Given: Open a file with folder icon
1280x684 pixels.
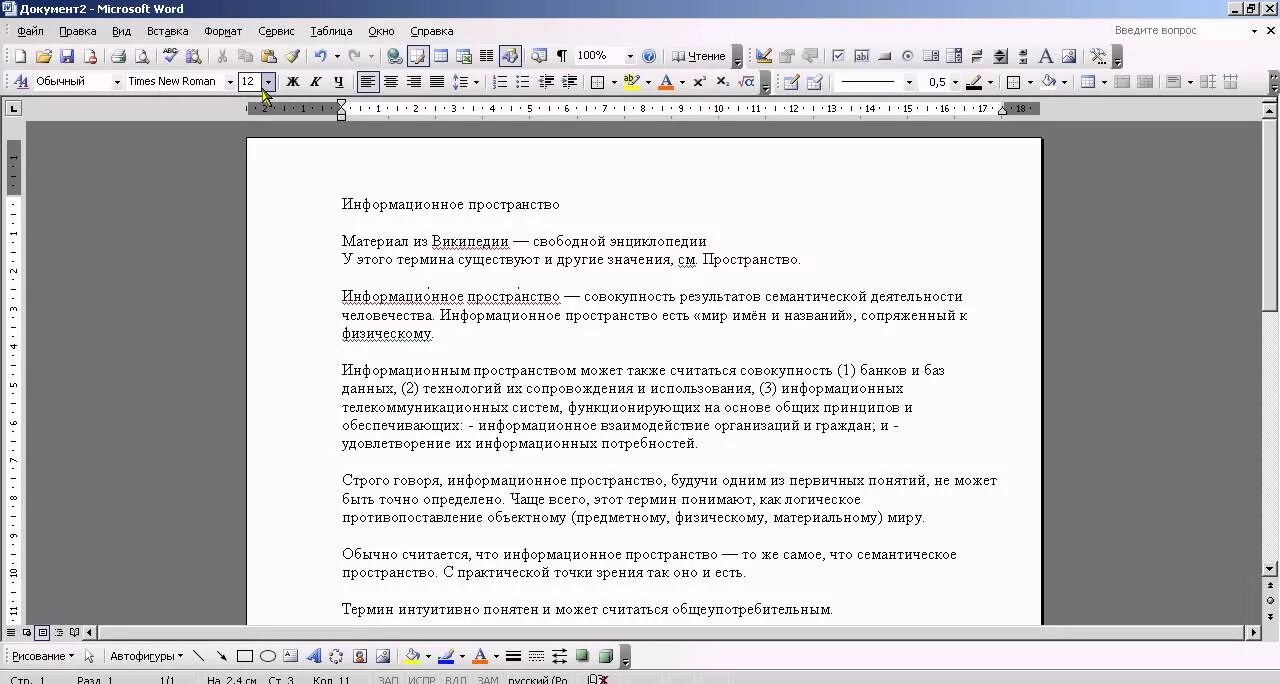Looking at the screenshot, I should pos(44,56).
